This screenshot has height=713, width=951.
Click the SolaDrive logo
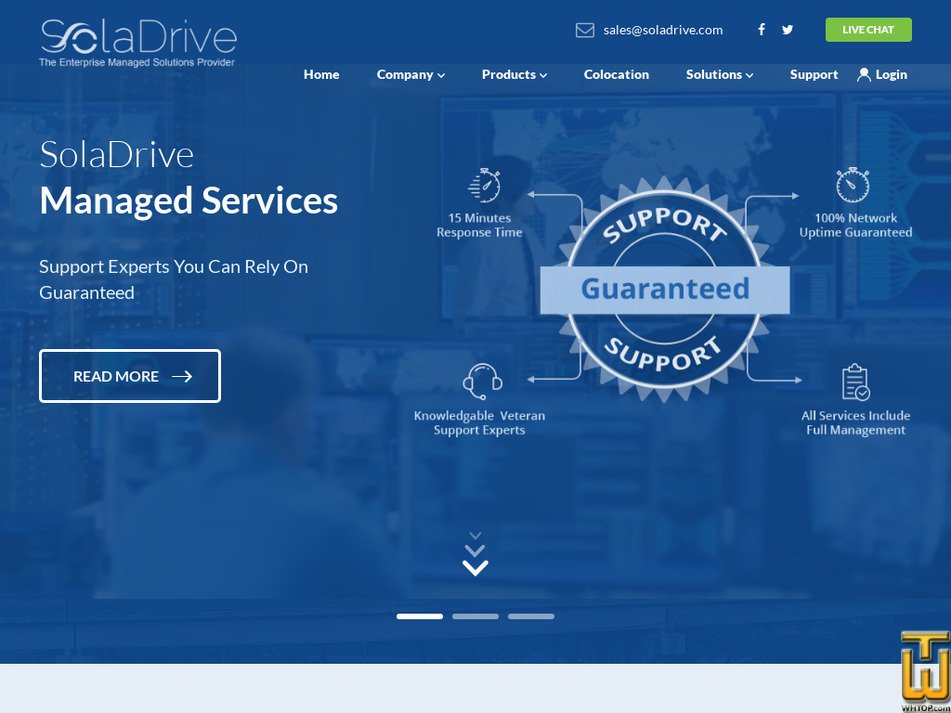tap(138, 43)
